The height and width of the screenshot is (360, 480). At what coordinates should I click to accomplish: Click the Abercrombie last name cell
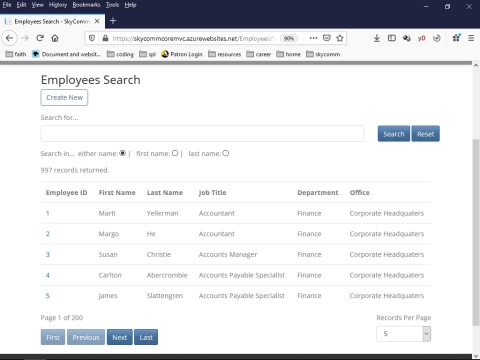click(x=167, y=275)
